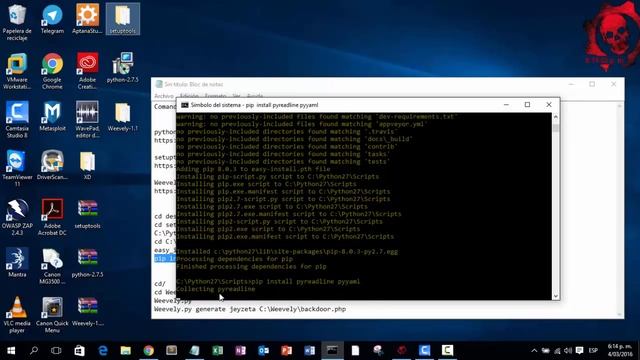Close the command prompt window
The height and width of the screenshot is (360, 640).
point(549,105)
